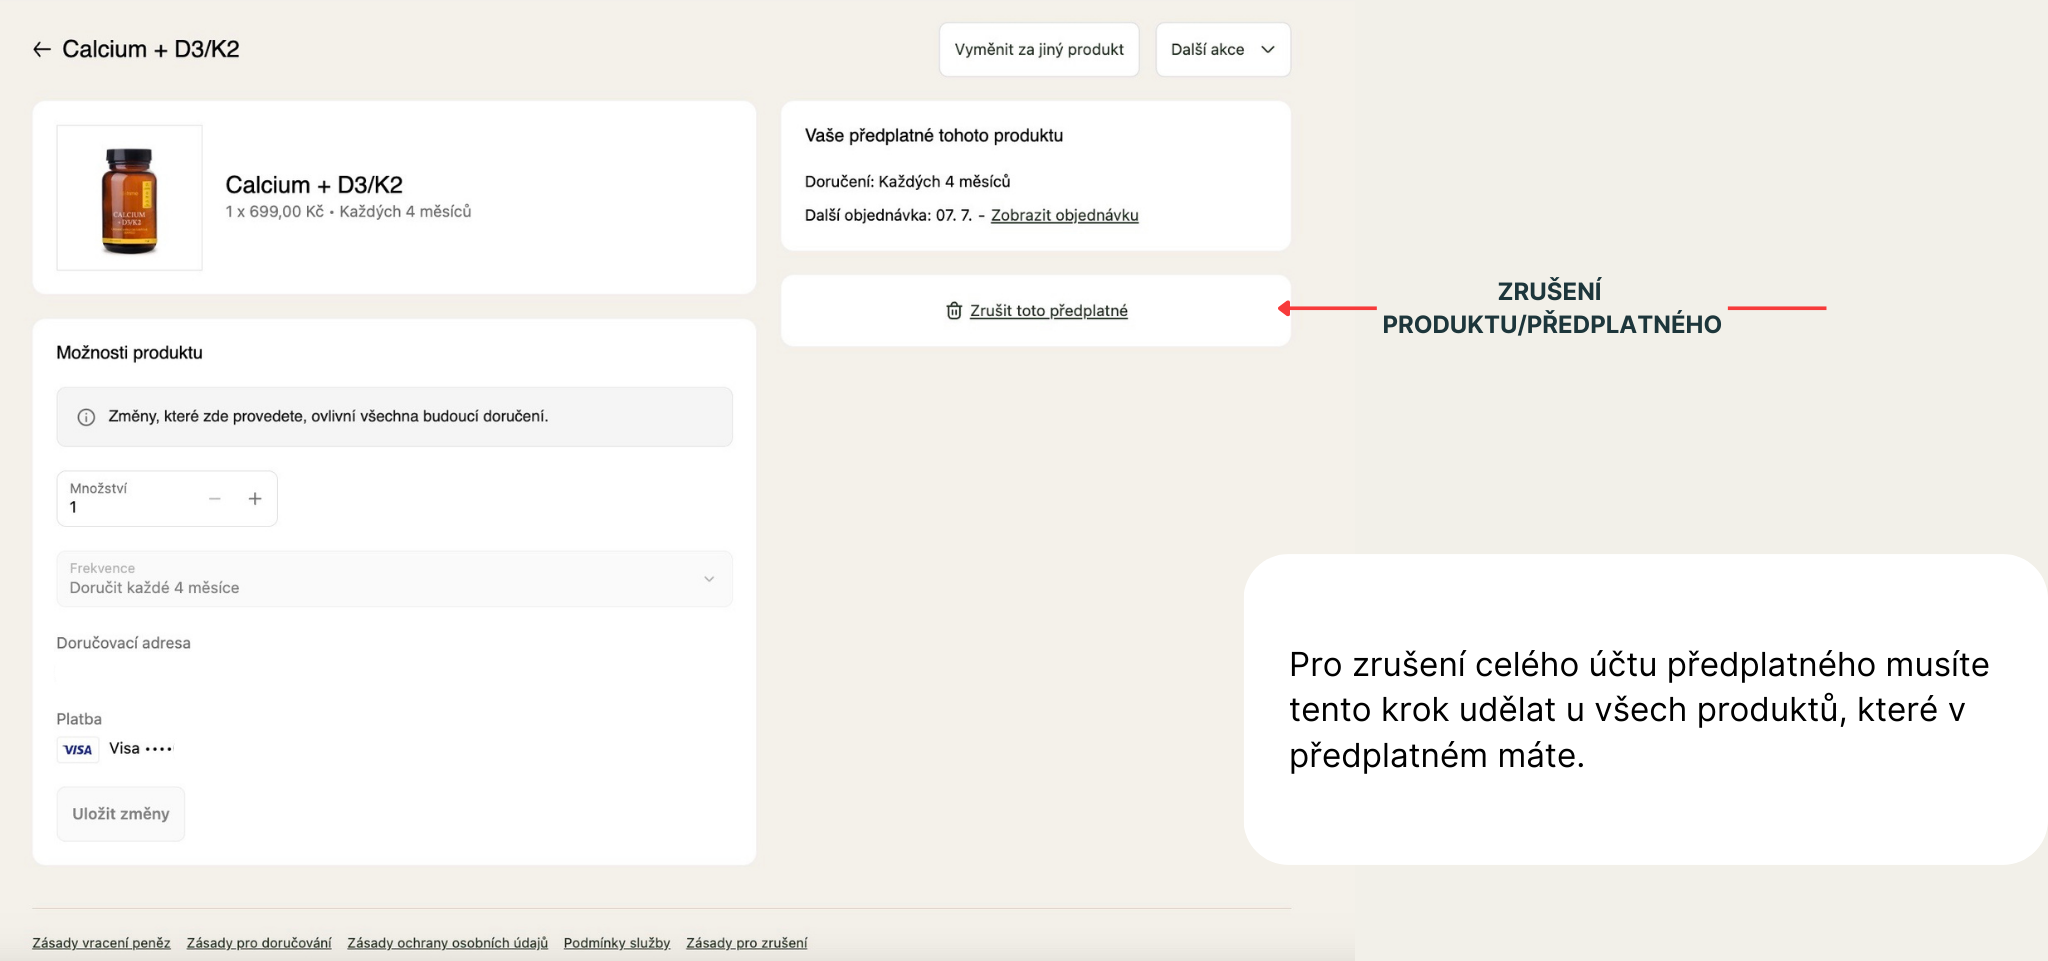Click the Visa card logo under Platba
This screenshot has height=961, width=2048.
[x=78, y=749]
